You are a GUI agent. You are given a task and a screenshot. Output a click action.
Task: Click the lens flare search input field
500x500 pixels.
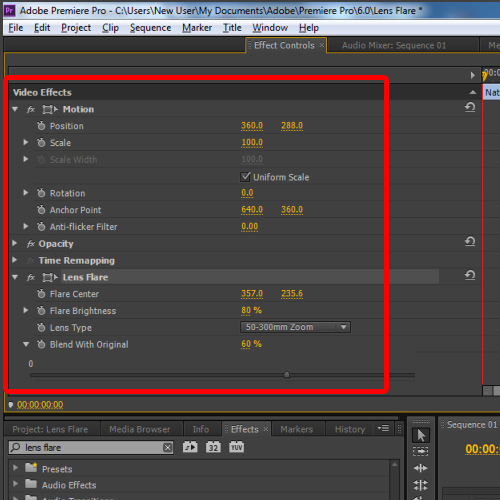[92, 448]
